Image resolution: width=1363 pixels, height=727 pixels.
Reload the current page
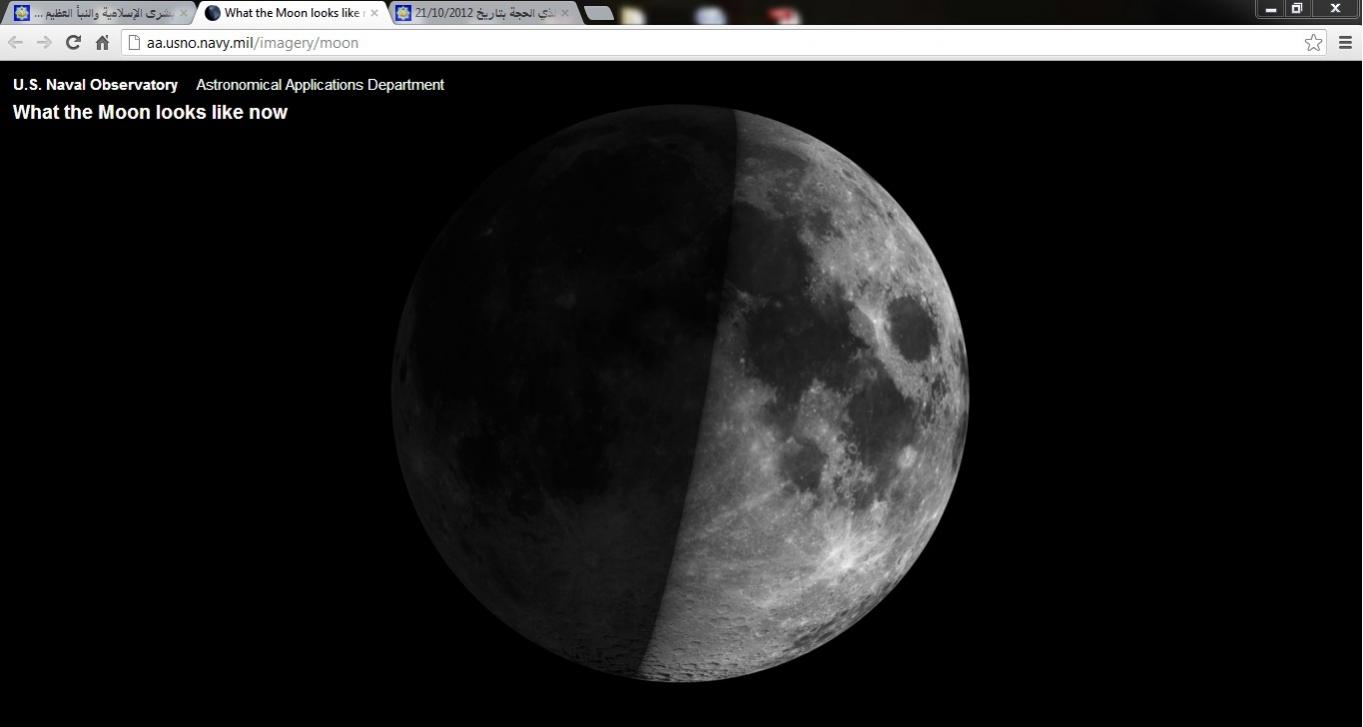[x=73, y=42]
